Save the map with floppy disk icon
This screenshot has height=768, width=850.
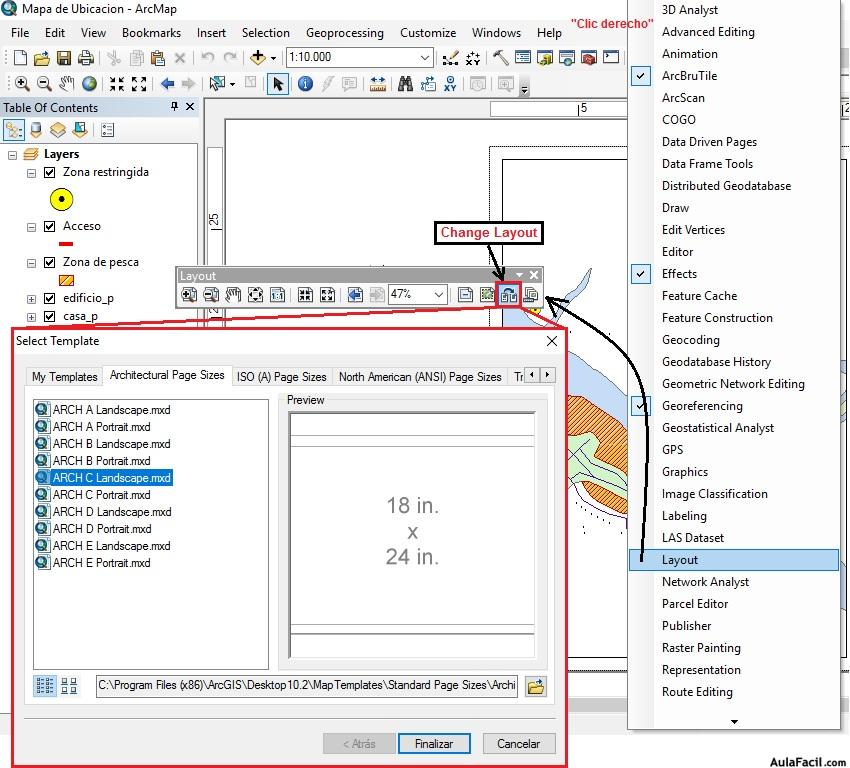[x=64, y=57]
